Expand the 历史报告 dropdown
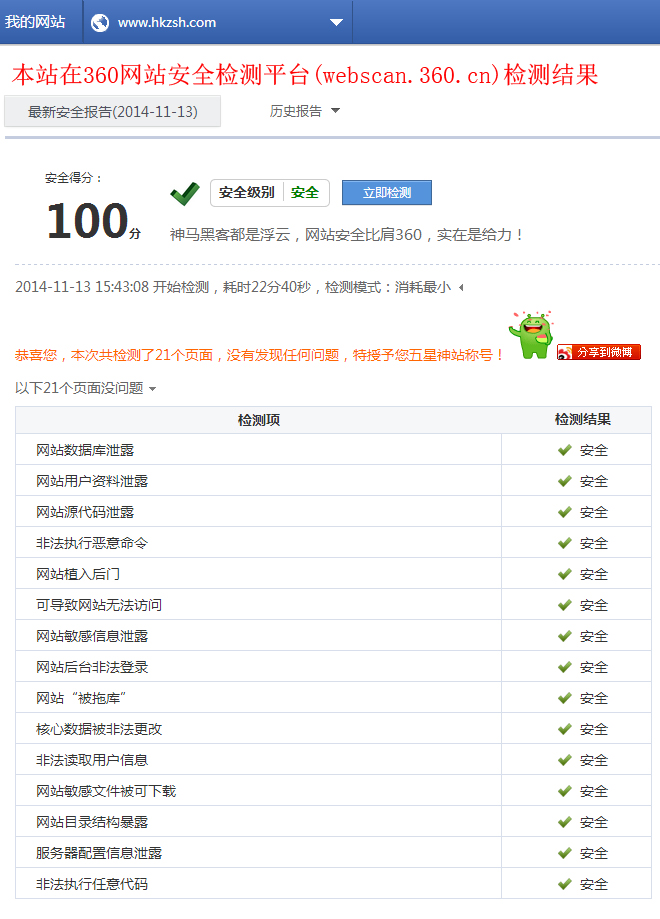 tap(335, 111)
